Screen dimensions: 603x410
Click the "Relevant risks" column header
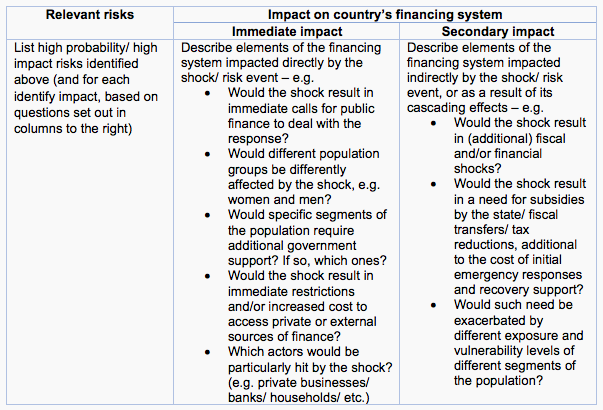[x=89, y=15]
